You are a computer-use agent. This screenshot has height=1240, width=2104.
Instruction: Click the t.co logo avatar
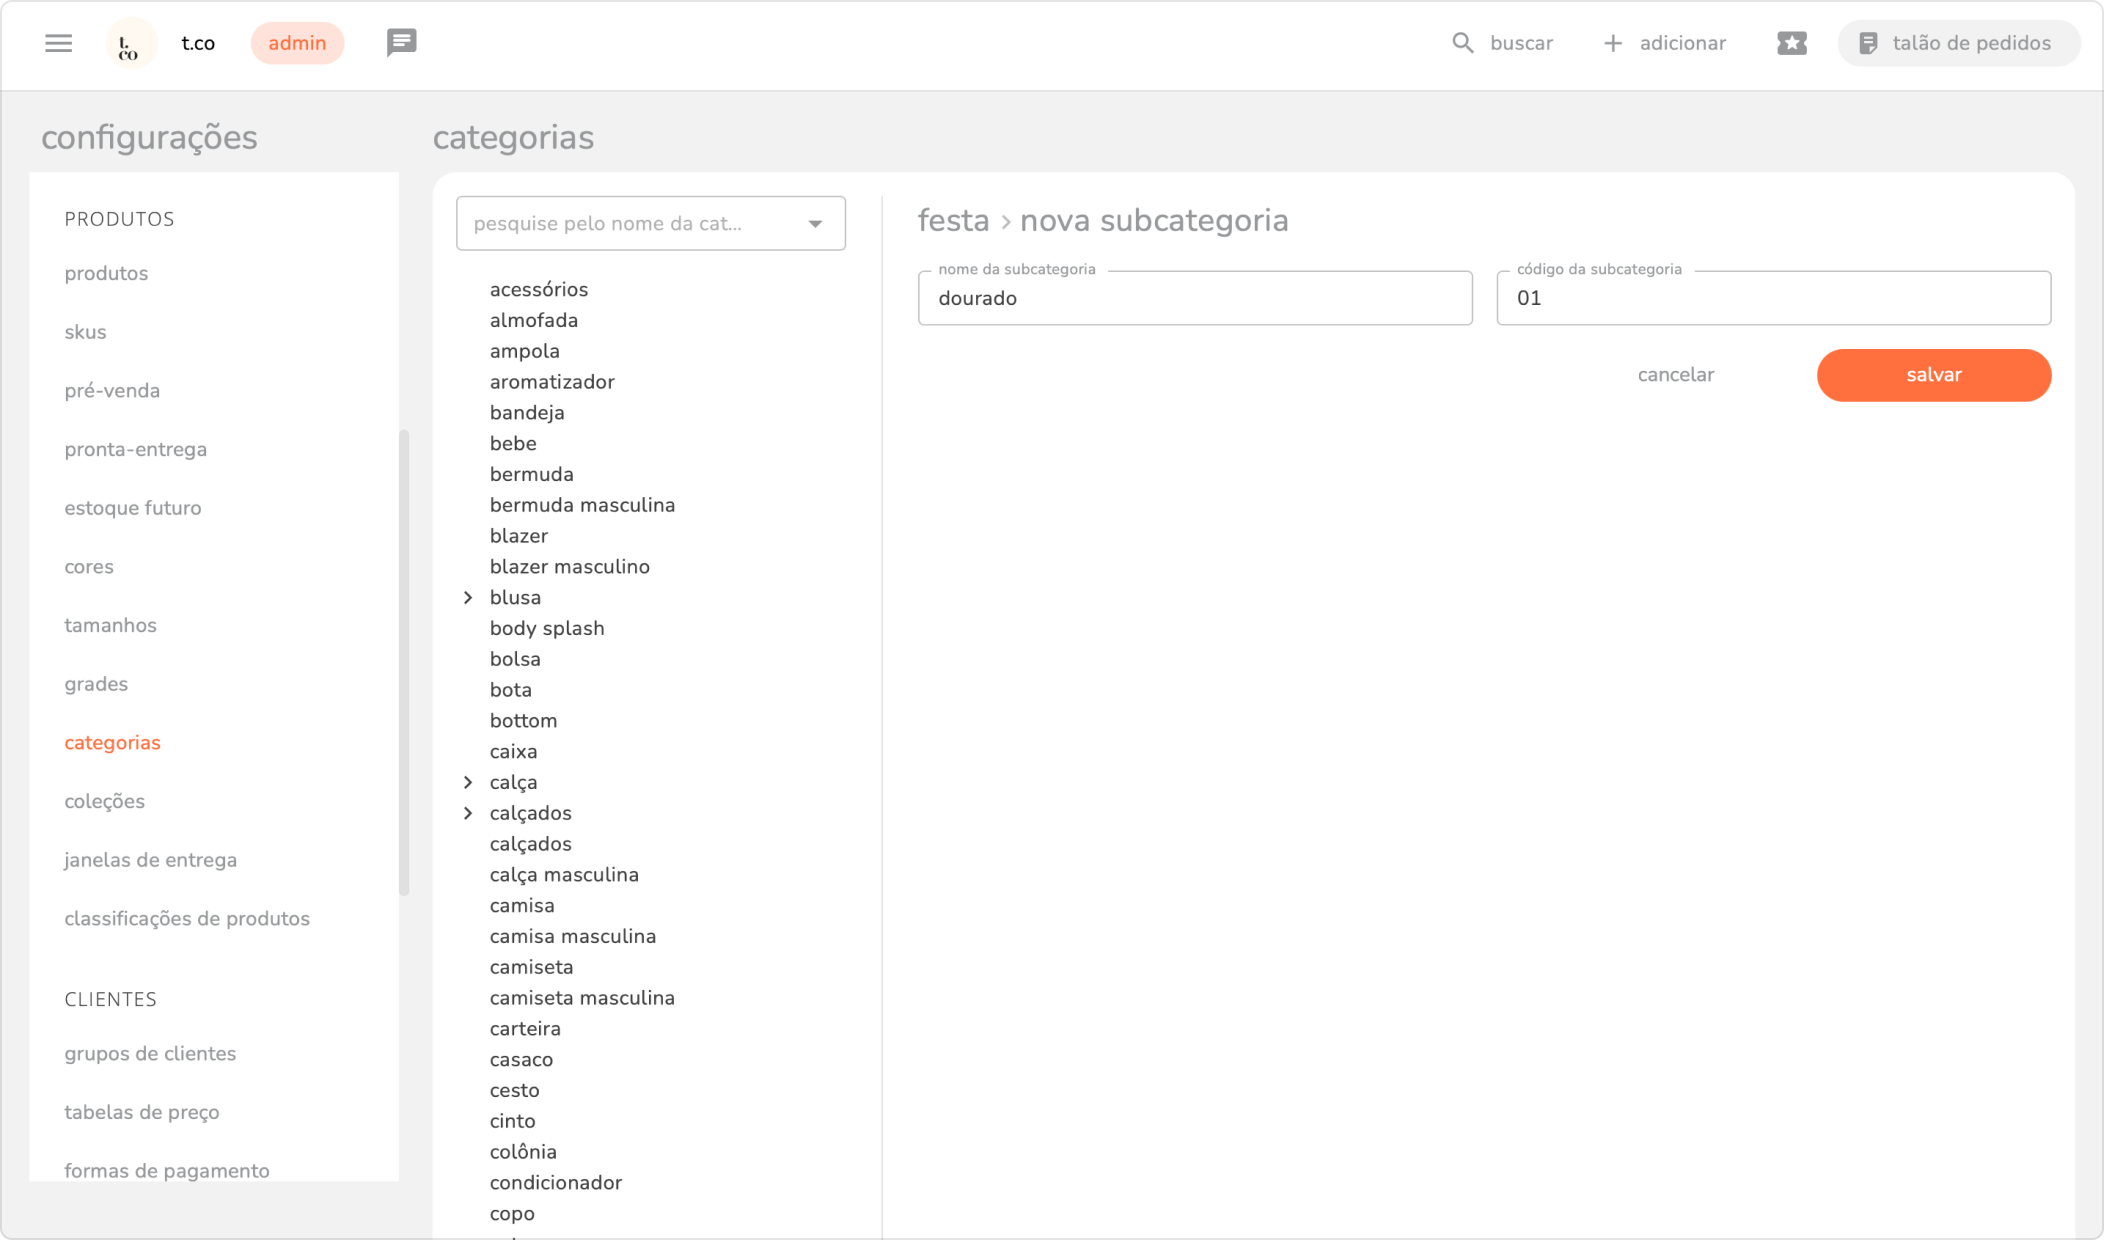click(131, 44)
